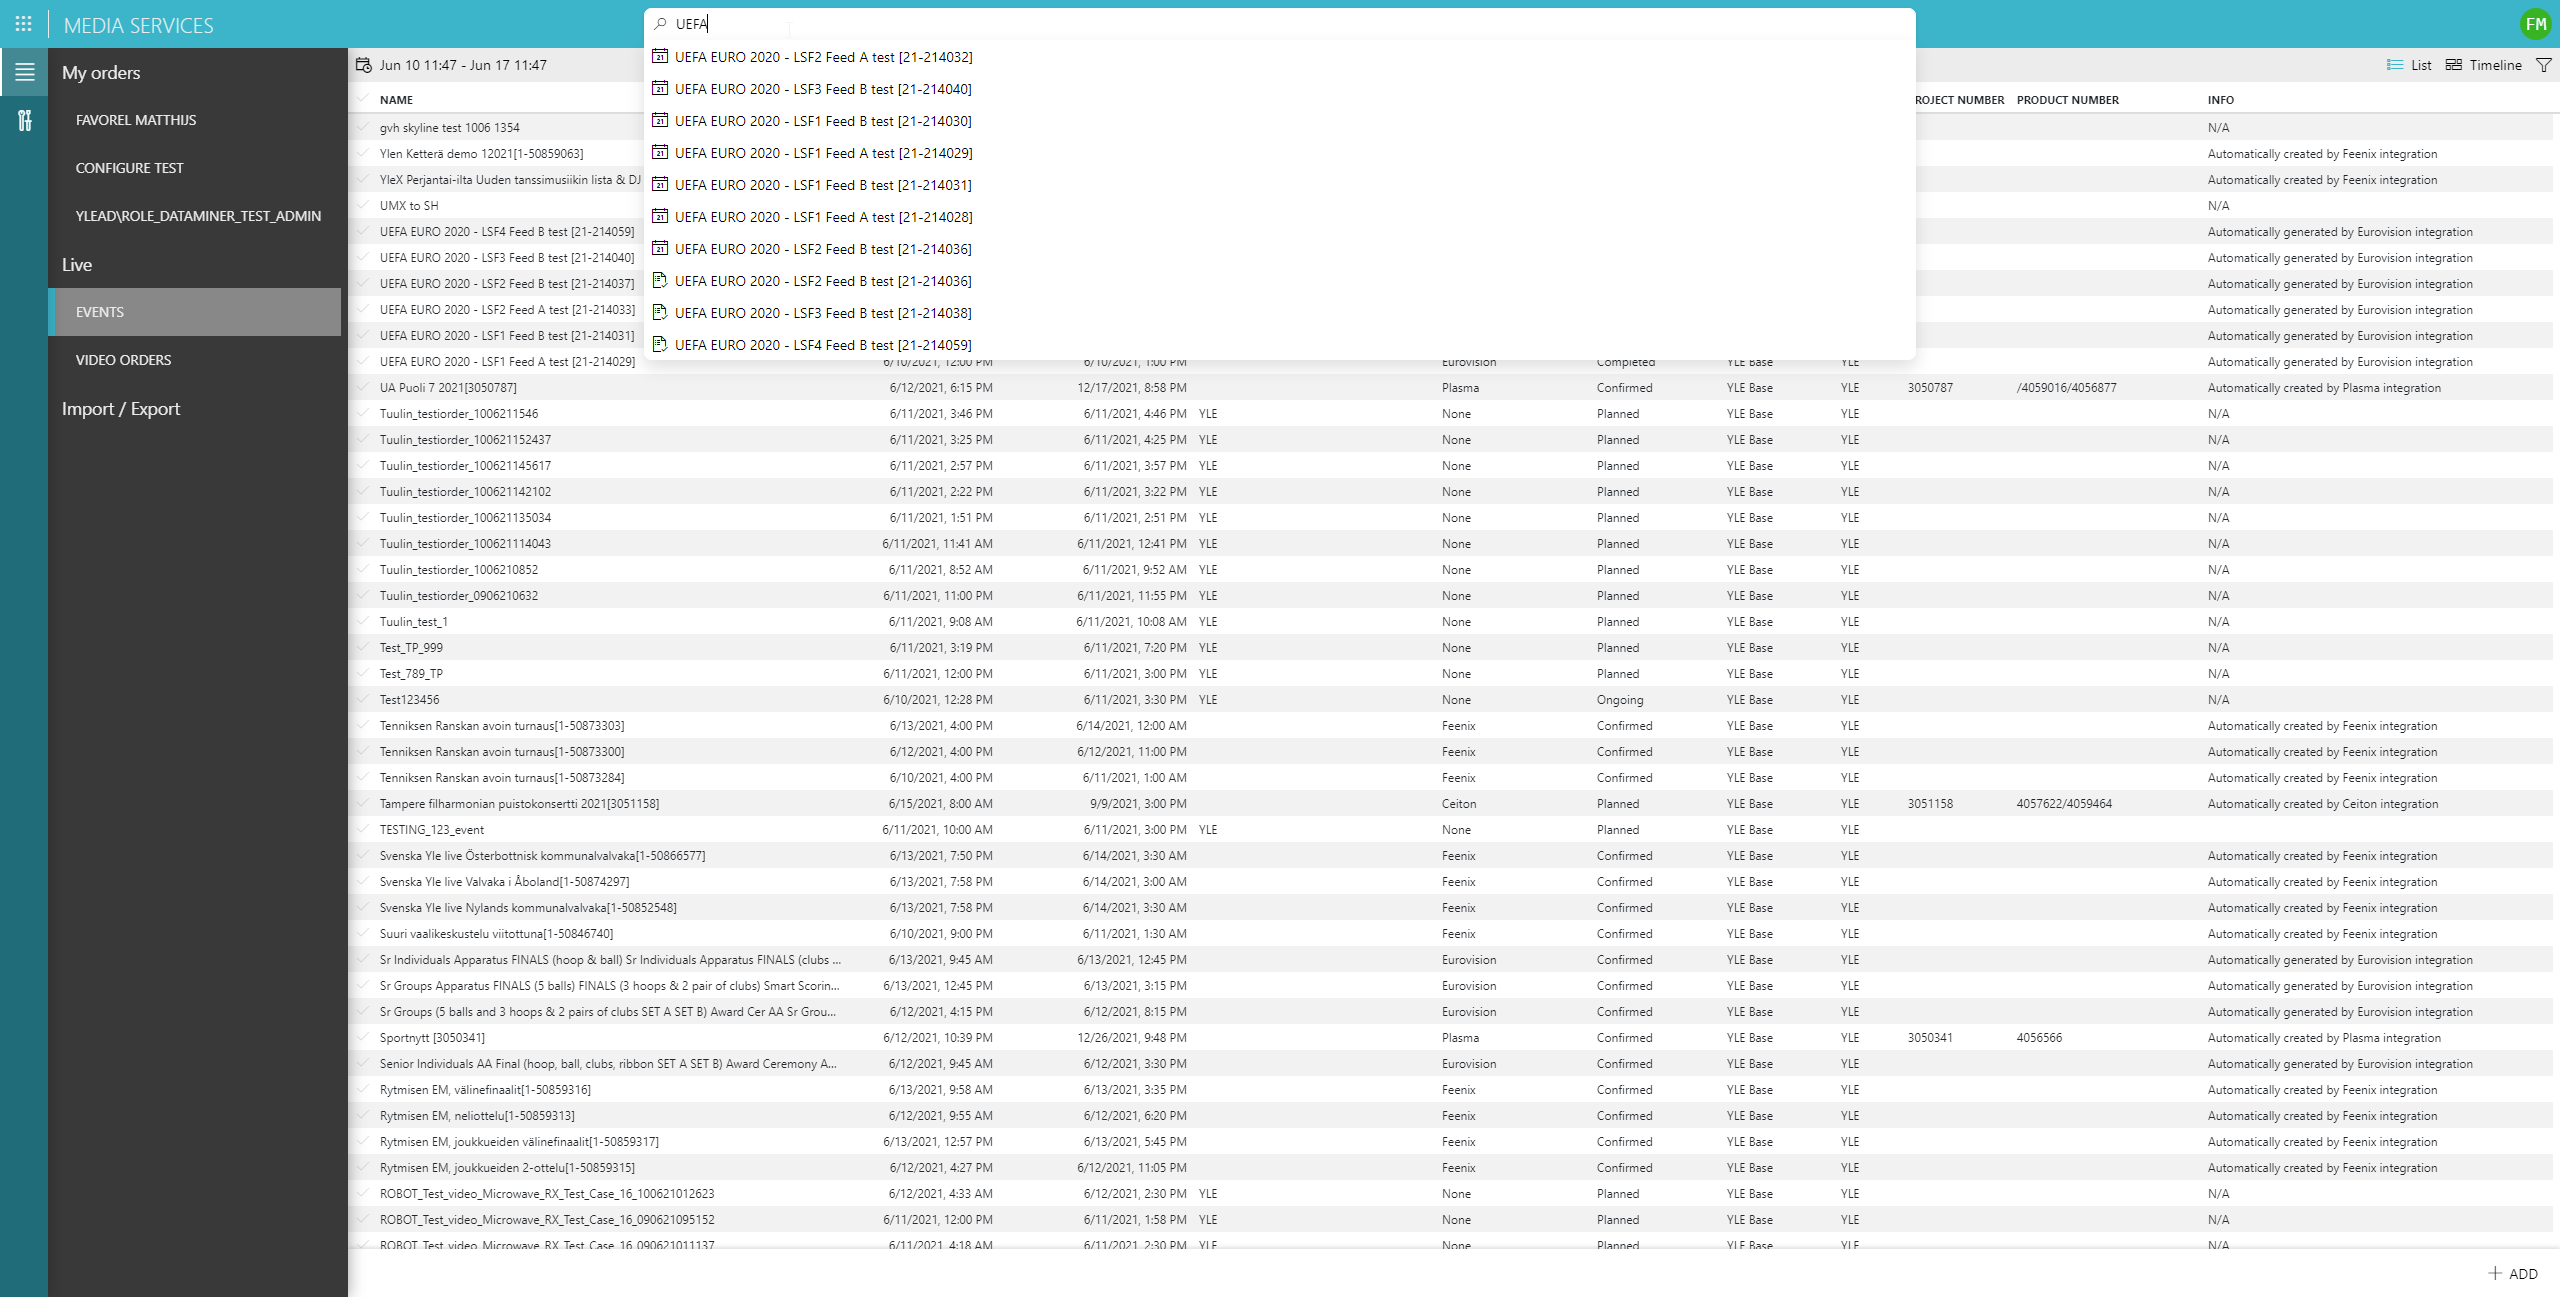Click document icon of suggestion LSF3 Feed B [21-214038]
This screenshot has height=1297, width=2560.
(660, 313)
